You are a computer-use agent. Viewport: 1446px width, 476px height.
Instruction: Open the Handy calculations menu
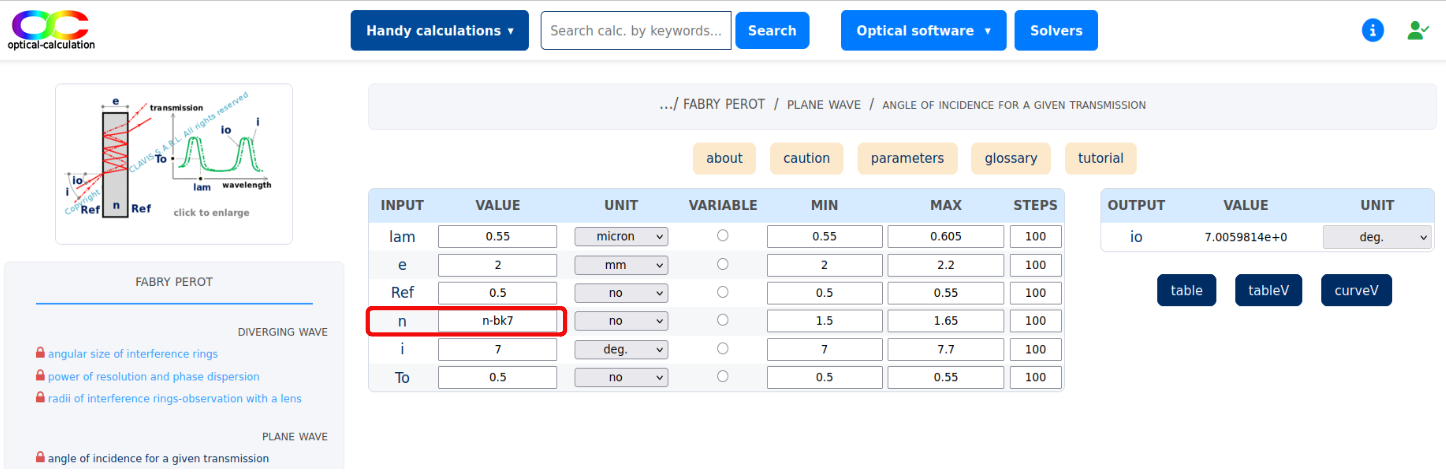(439, 31)
